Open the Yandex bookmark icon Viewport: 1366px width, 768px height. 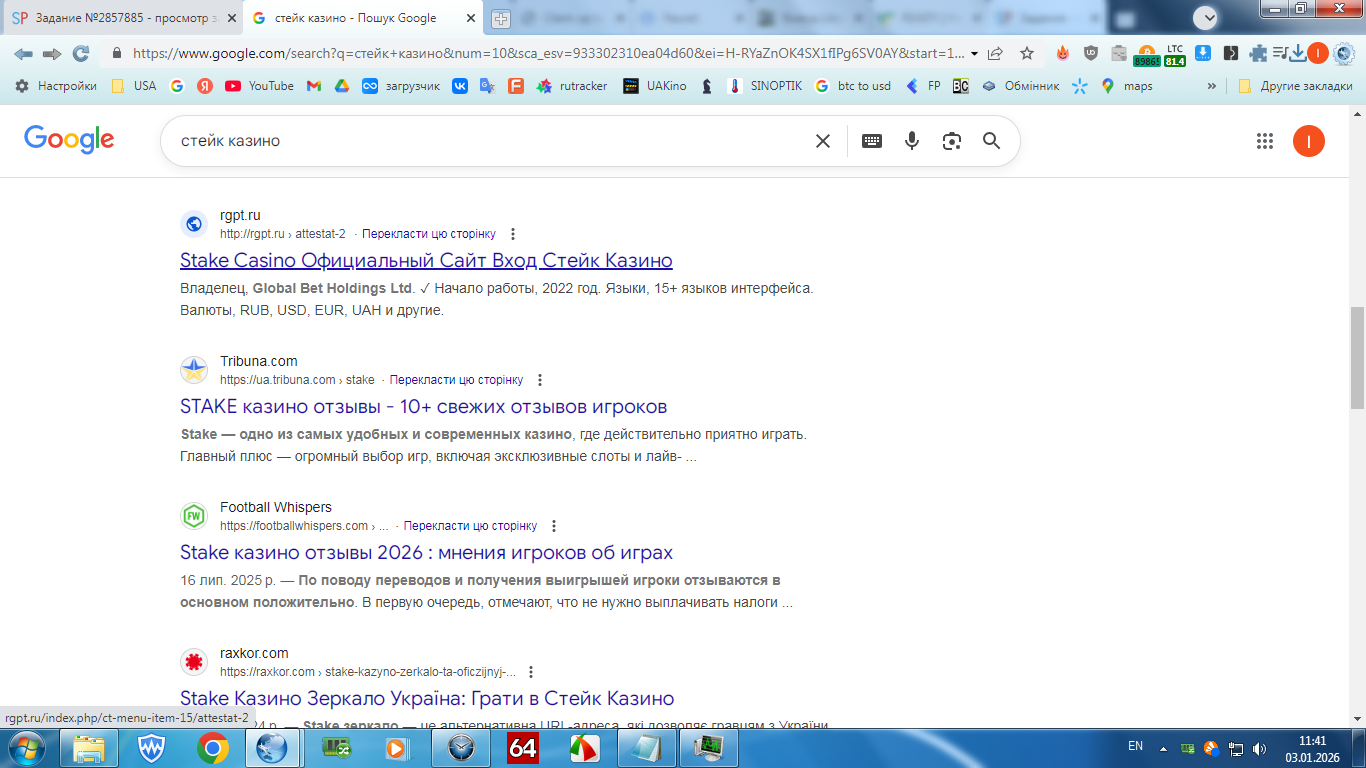click(205, 86)
